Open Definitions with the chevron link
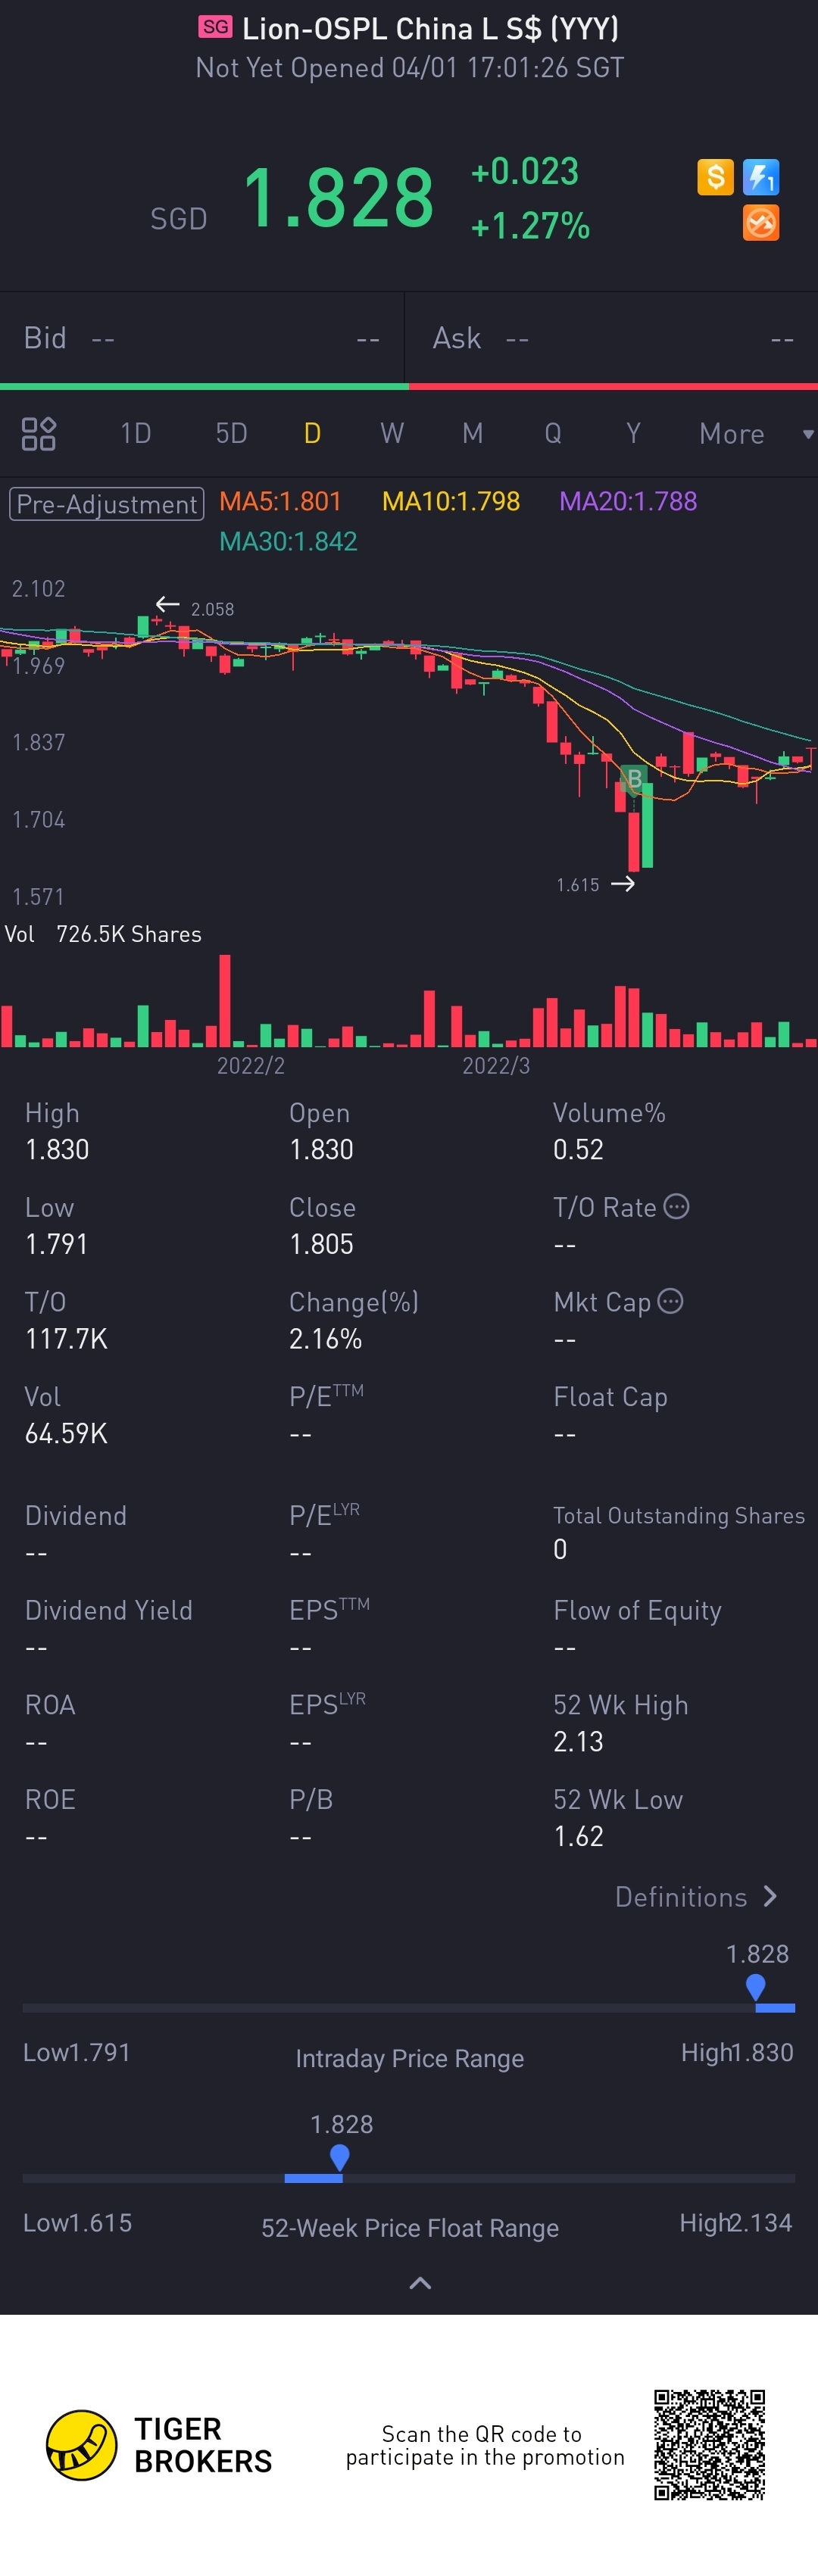Screen dimensions: 818x2576 696,1897
